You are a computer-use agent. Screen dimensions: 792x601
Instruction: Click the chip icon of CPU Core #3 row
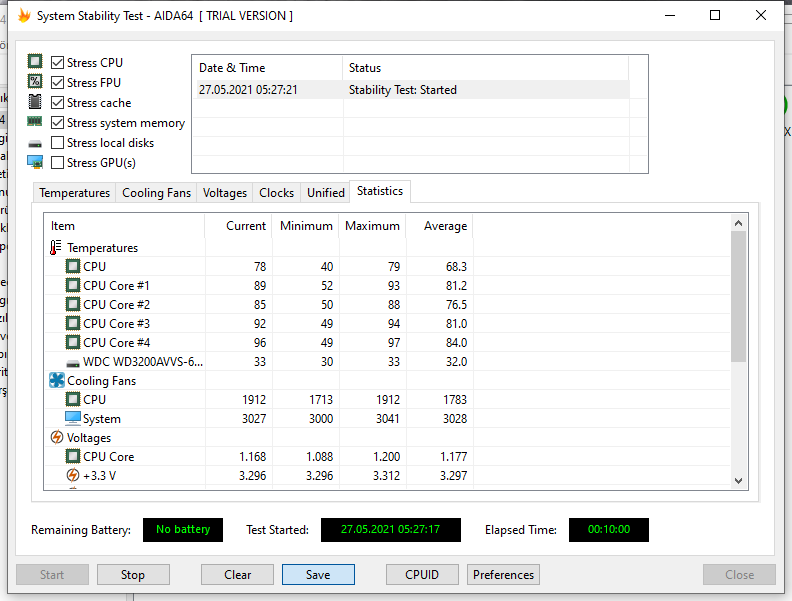[x=73, y=323]
